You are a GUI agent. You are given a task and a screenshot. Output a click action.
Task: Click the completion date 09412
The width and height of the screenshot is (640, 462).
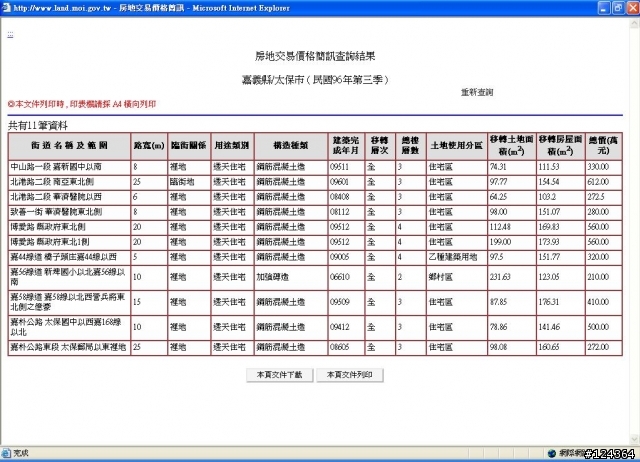click(x=340, y=327)
